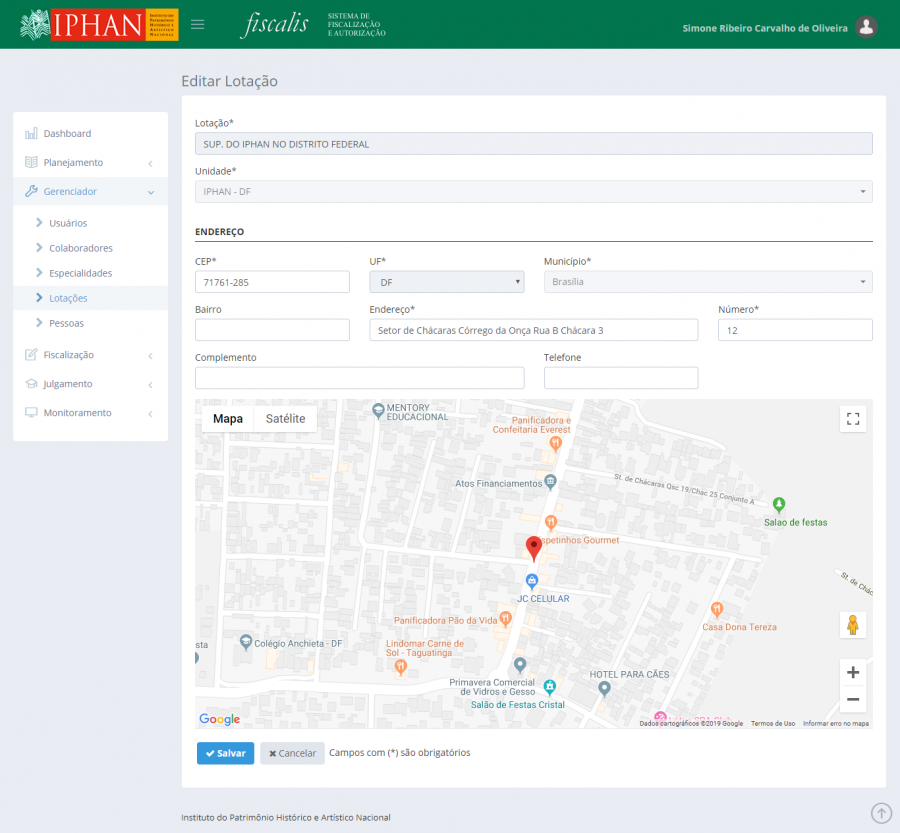The image size is (900, 833).
Task: Click the CEP input field
Action: click(272, 282)
